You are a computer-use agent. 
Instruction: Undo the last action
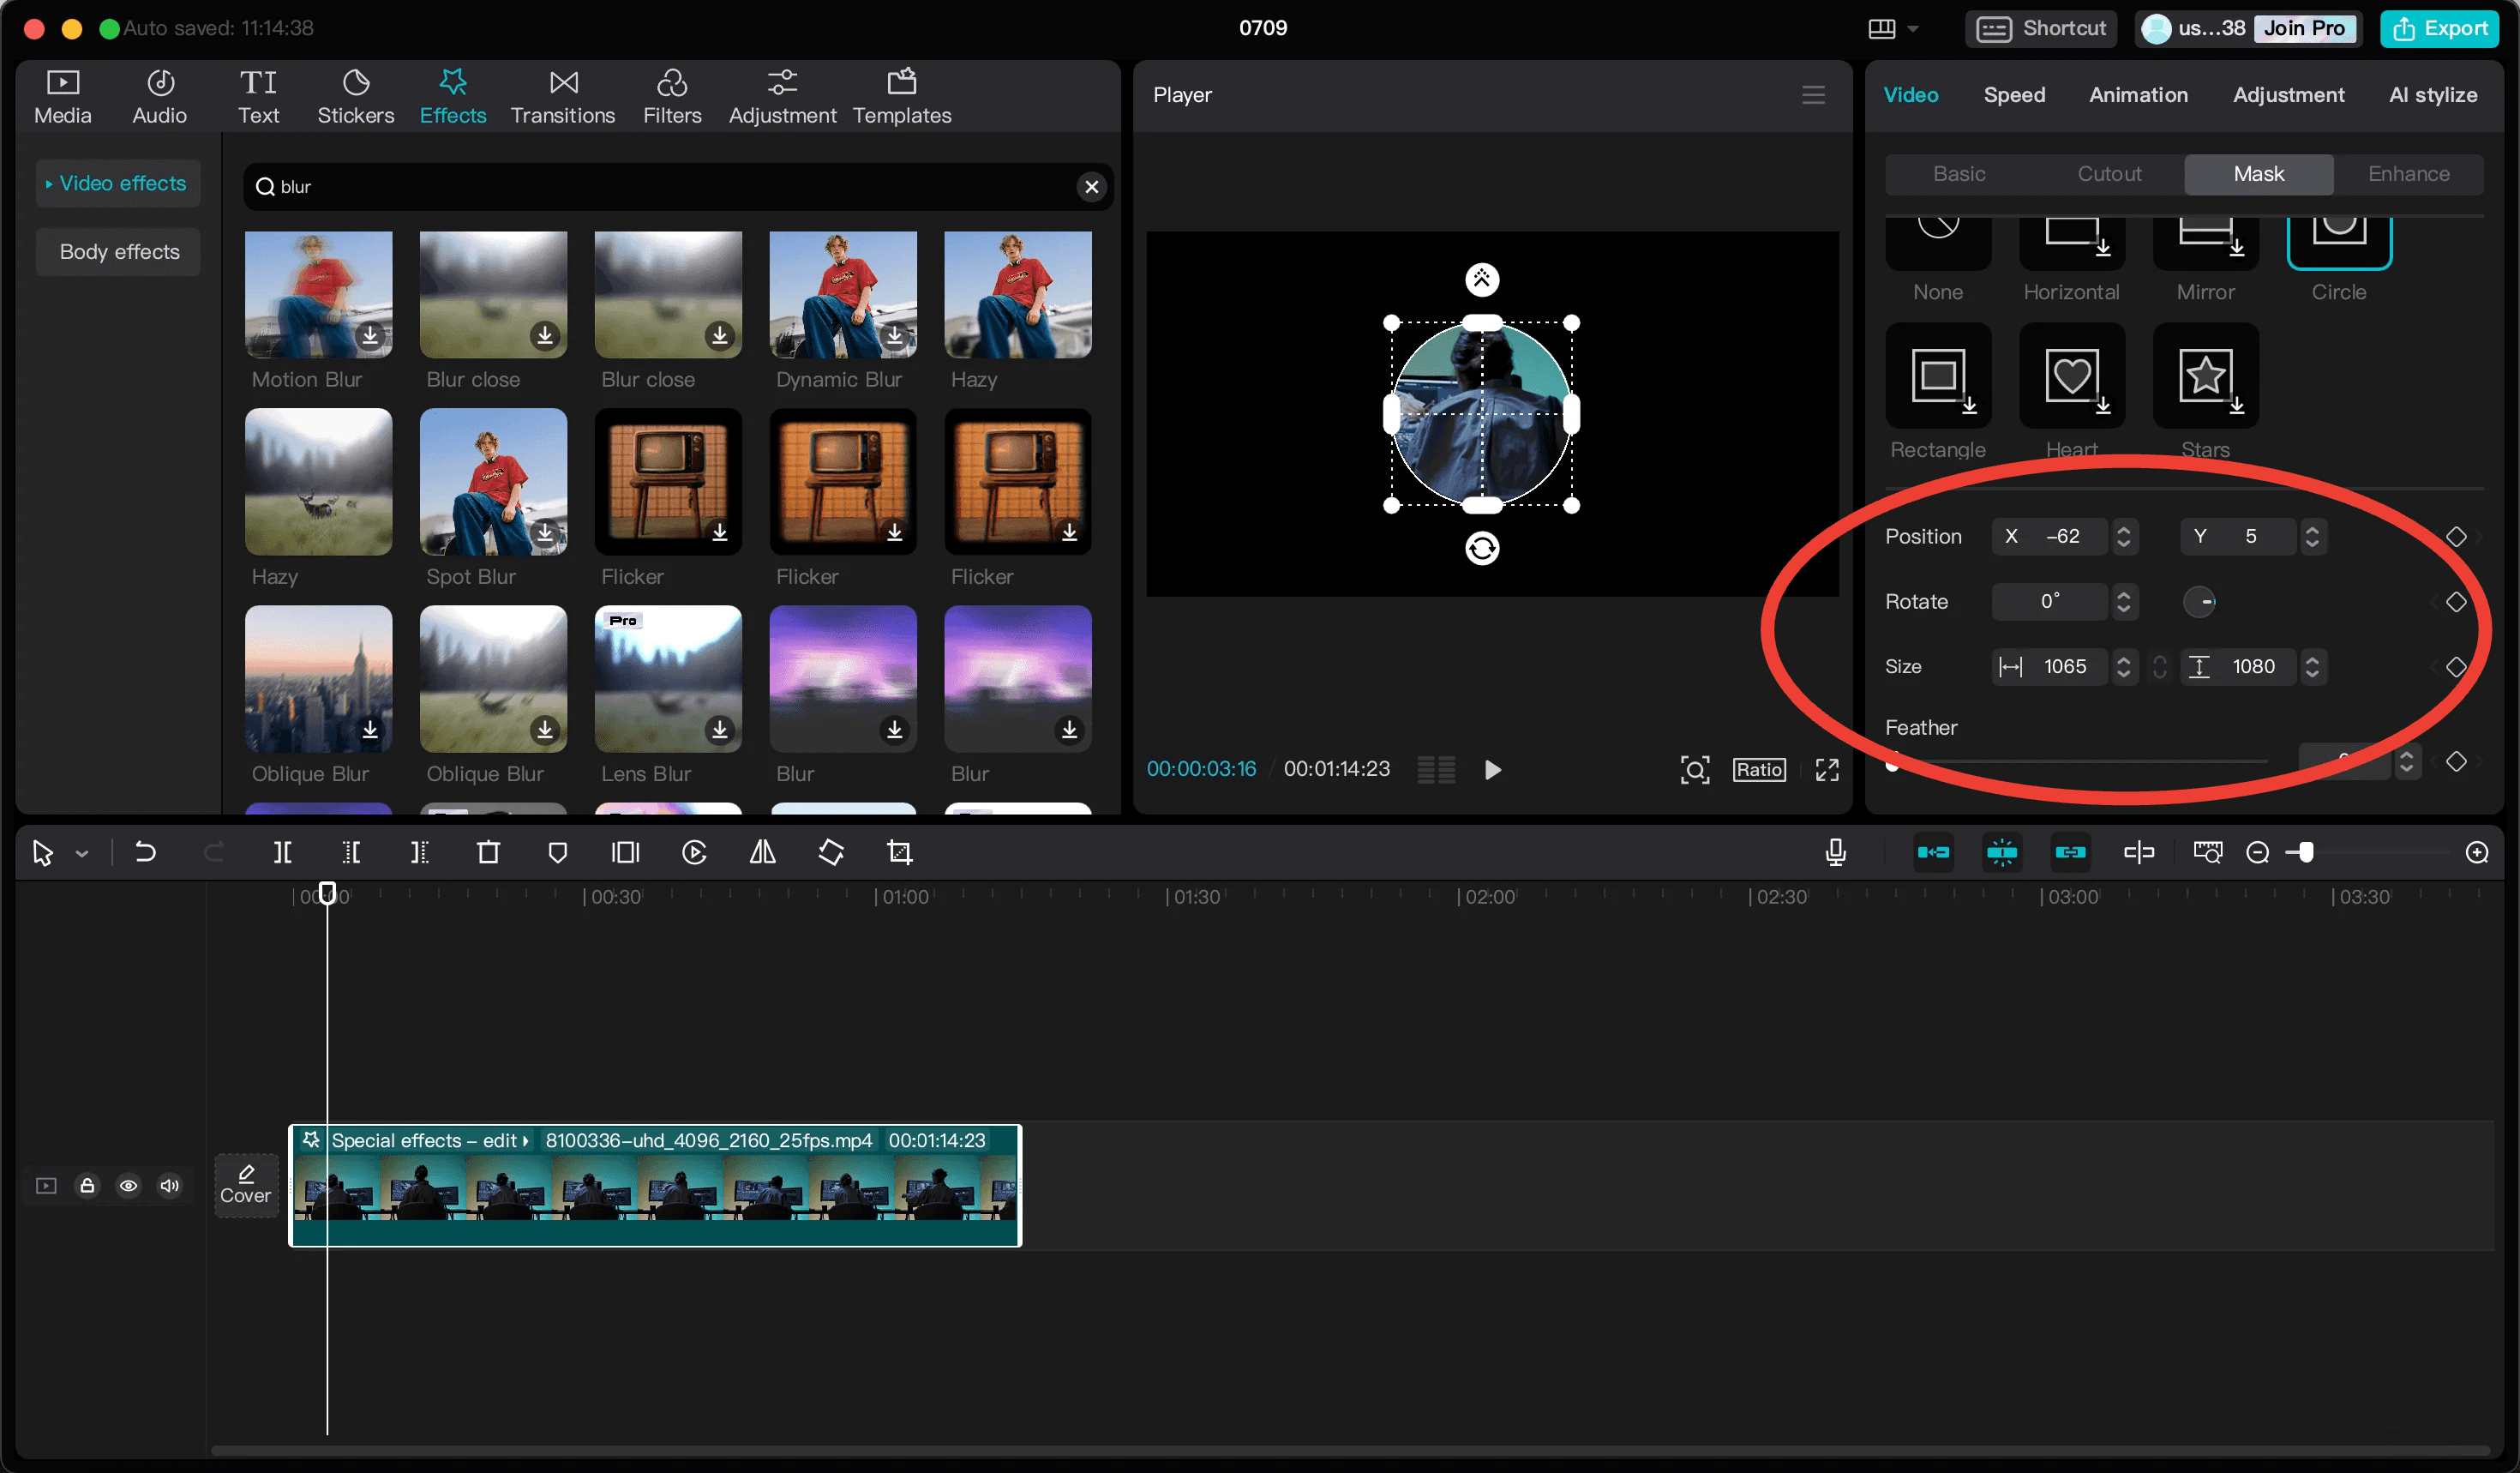(146, 852)
